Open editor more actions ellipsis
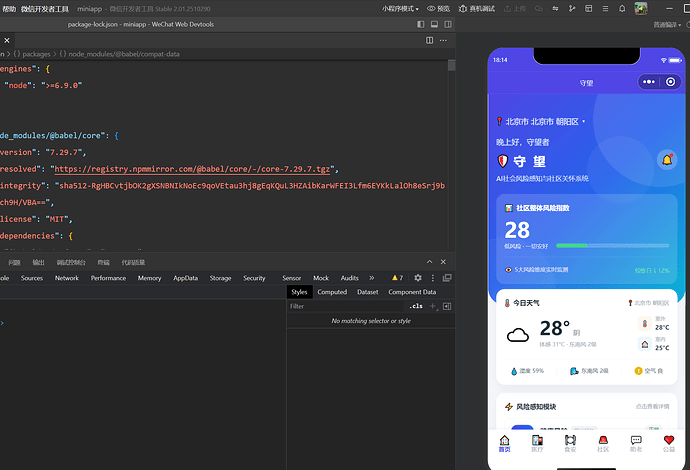Image resolution: width=690 pixels, height=470 pixels. (x=443, y=40)
